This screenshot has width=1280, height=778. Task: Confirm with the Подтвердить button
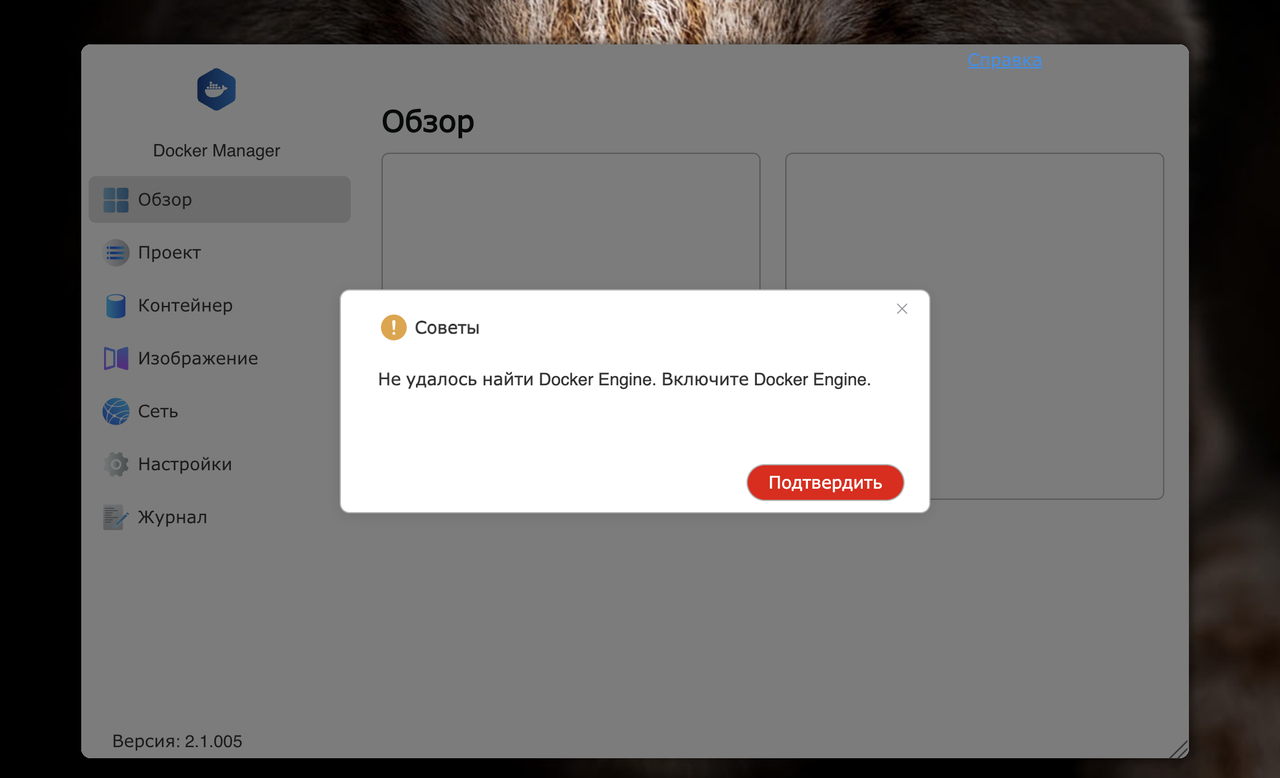[x=825, y=483]
